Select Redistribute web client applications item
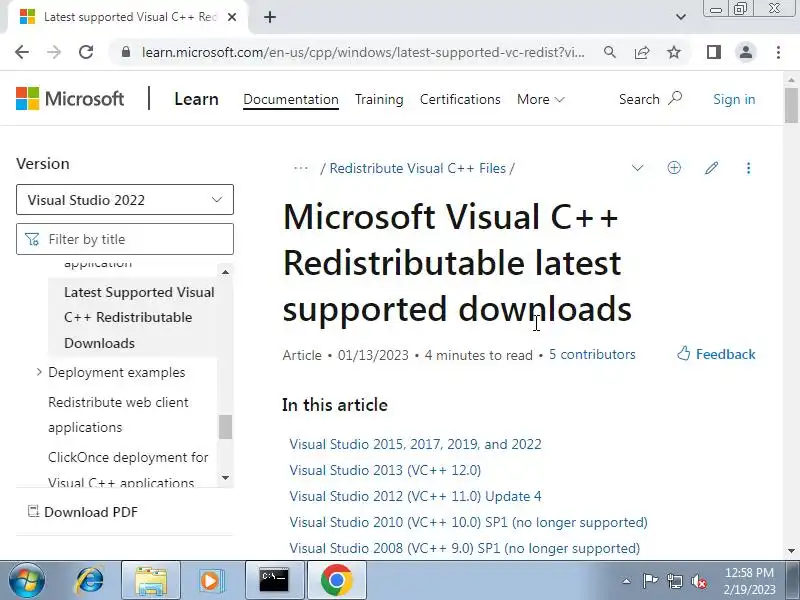800x600 pixels. pyautogui.click(x=118, y=414)
